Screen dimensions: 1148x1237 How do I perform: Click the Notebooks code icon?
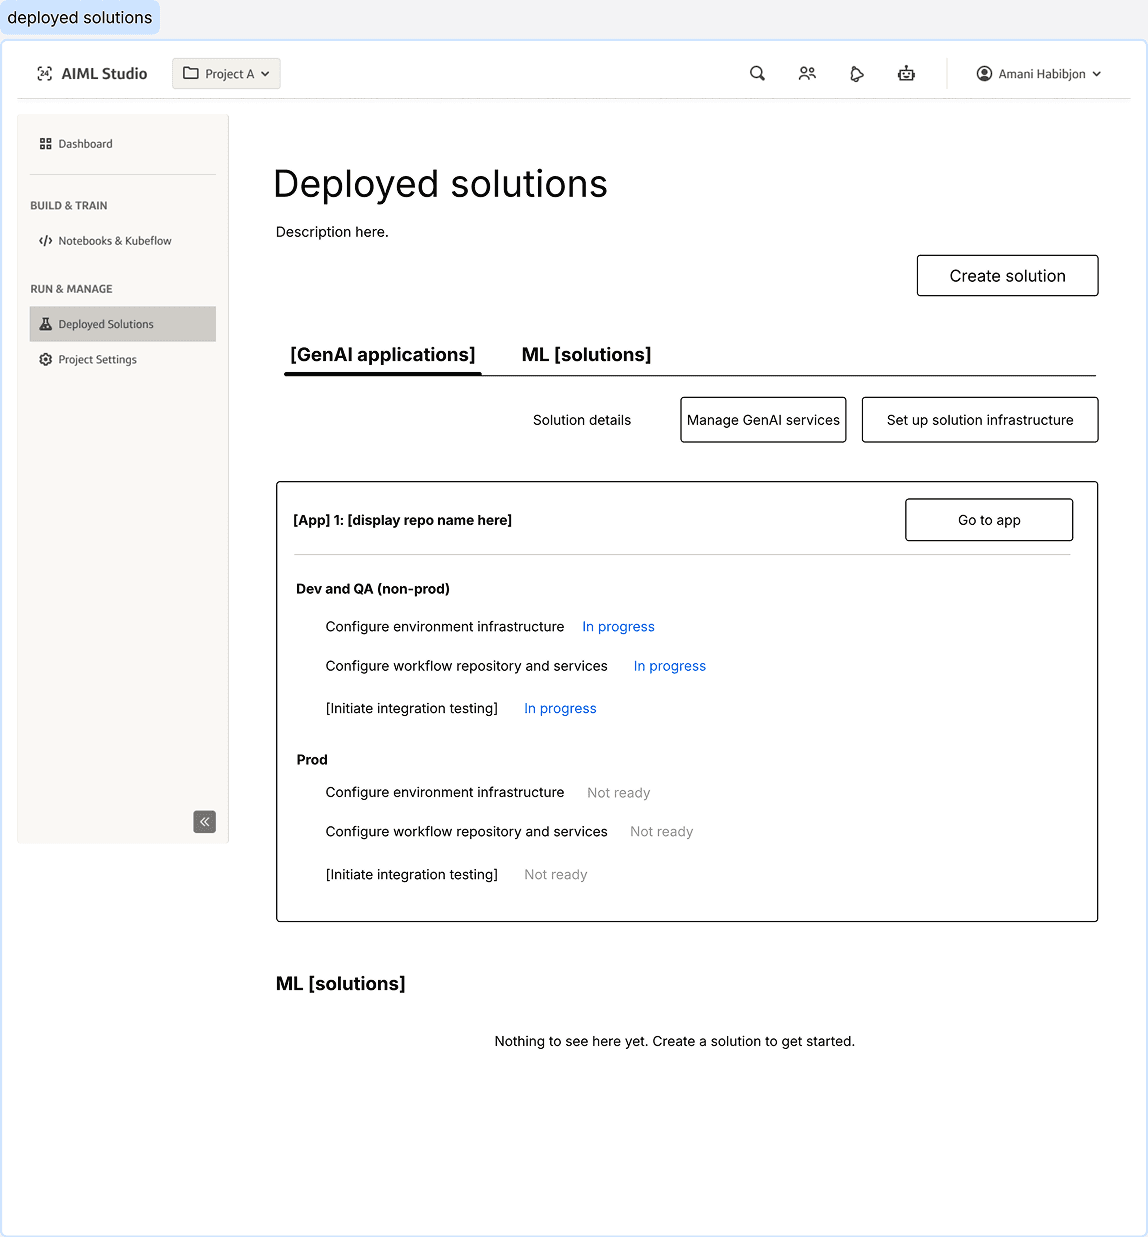tap(45, 241)
